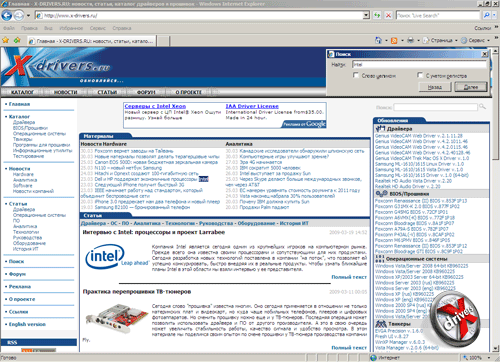Viewport: 500px width, 362px height.
Task: Open the Home button dropdown arrow
Action: tap(386, 40)
